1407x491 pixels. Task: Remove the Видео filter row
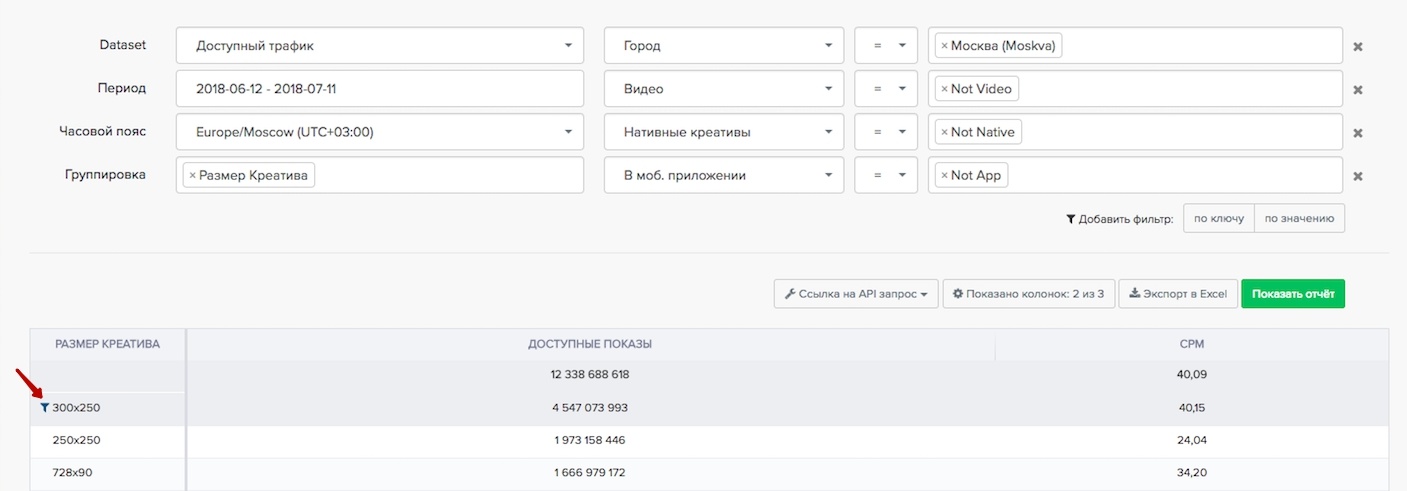[x=1358, y=89]
